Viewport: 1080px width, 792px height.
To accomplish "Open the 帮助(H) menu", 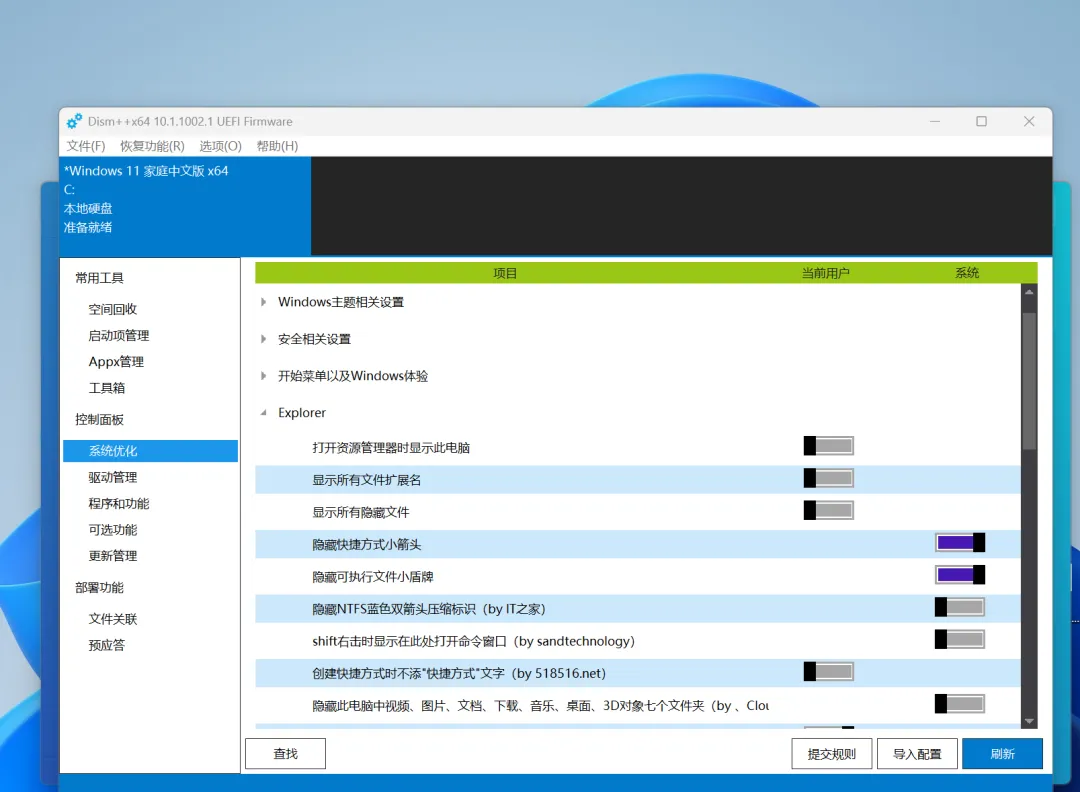I will click(277, 146).
